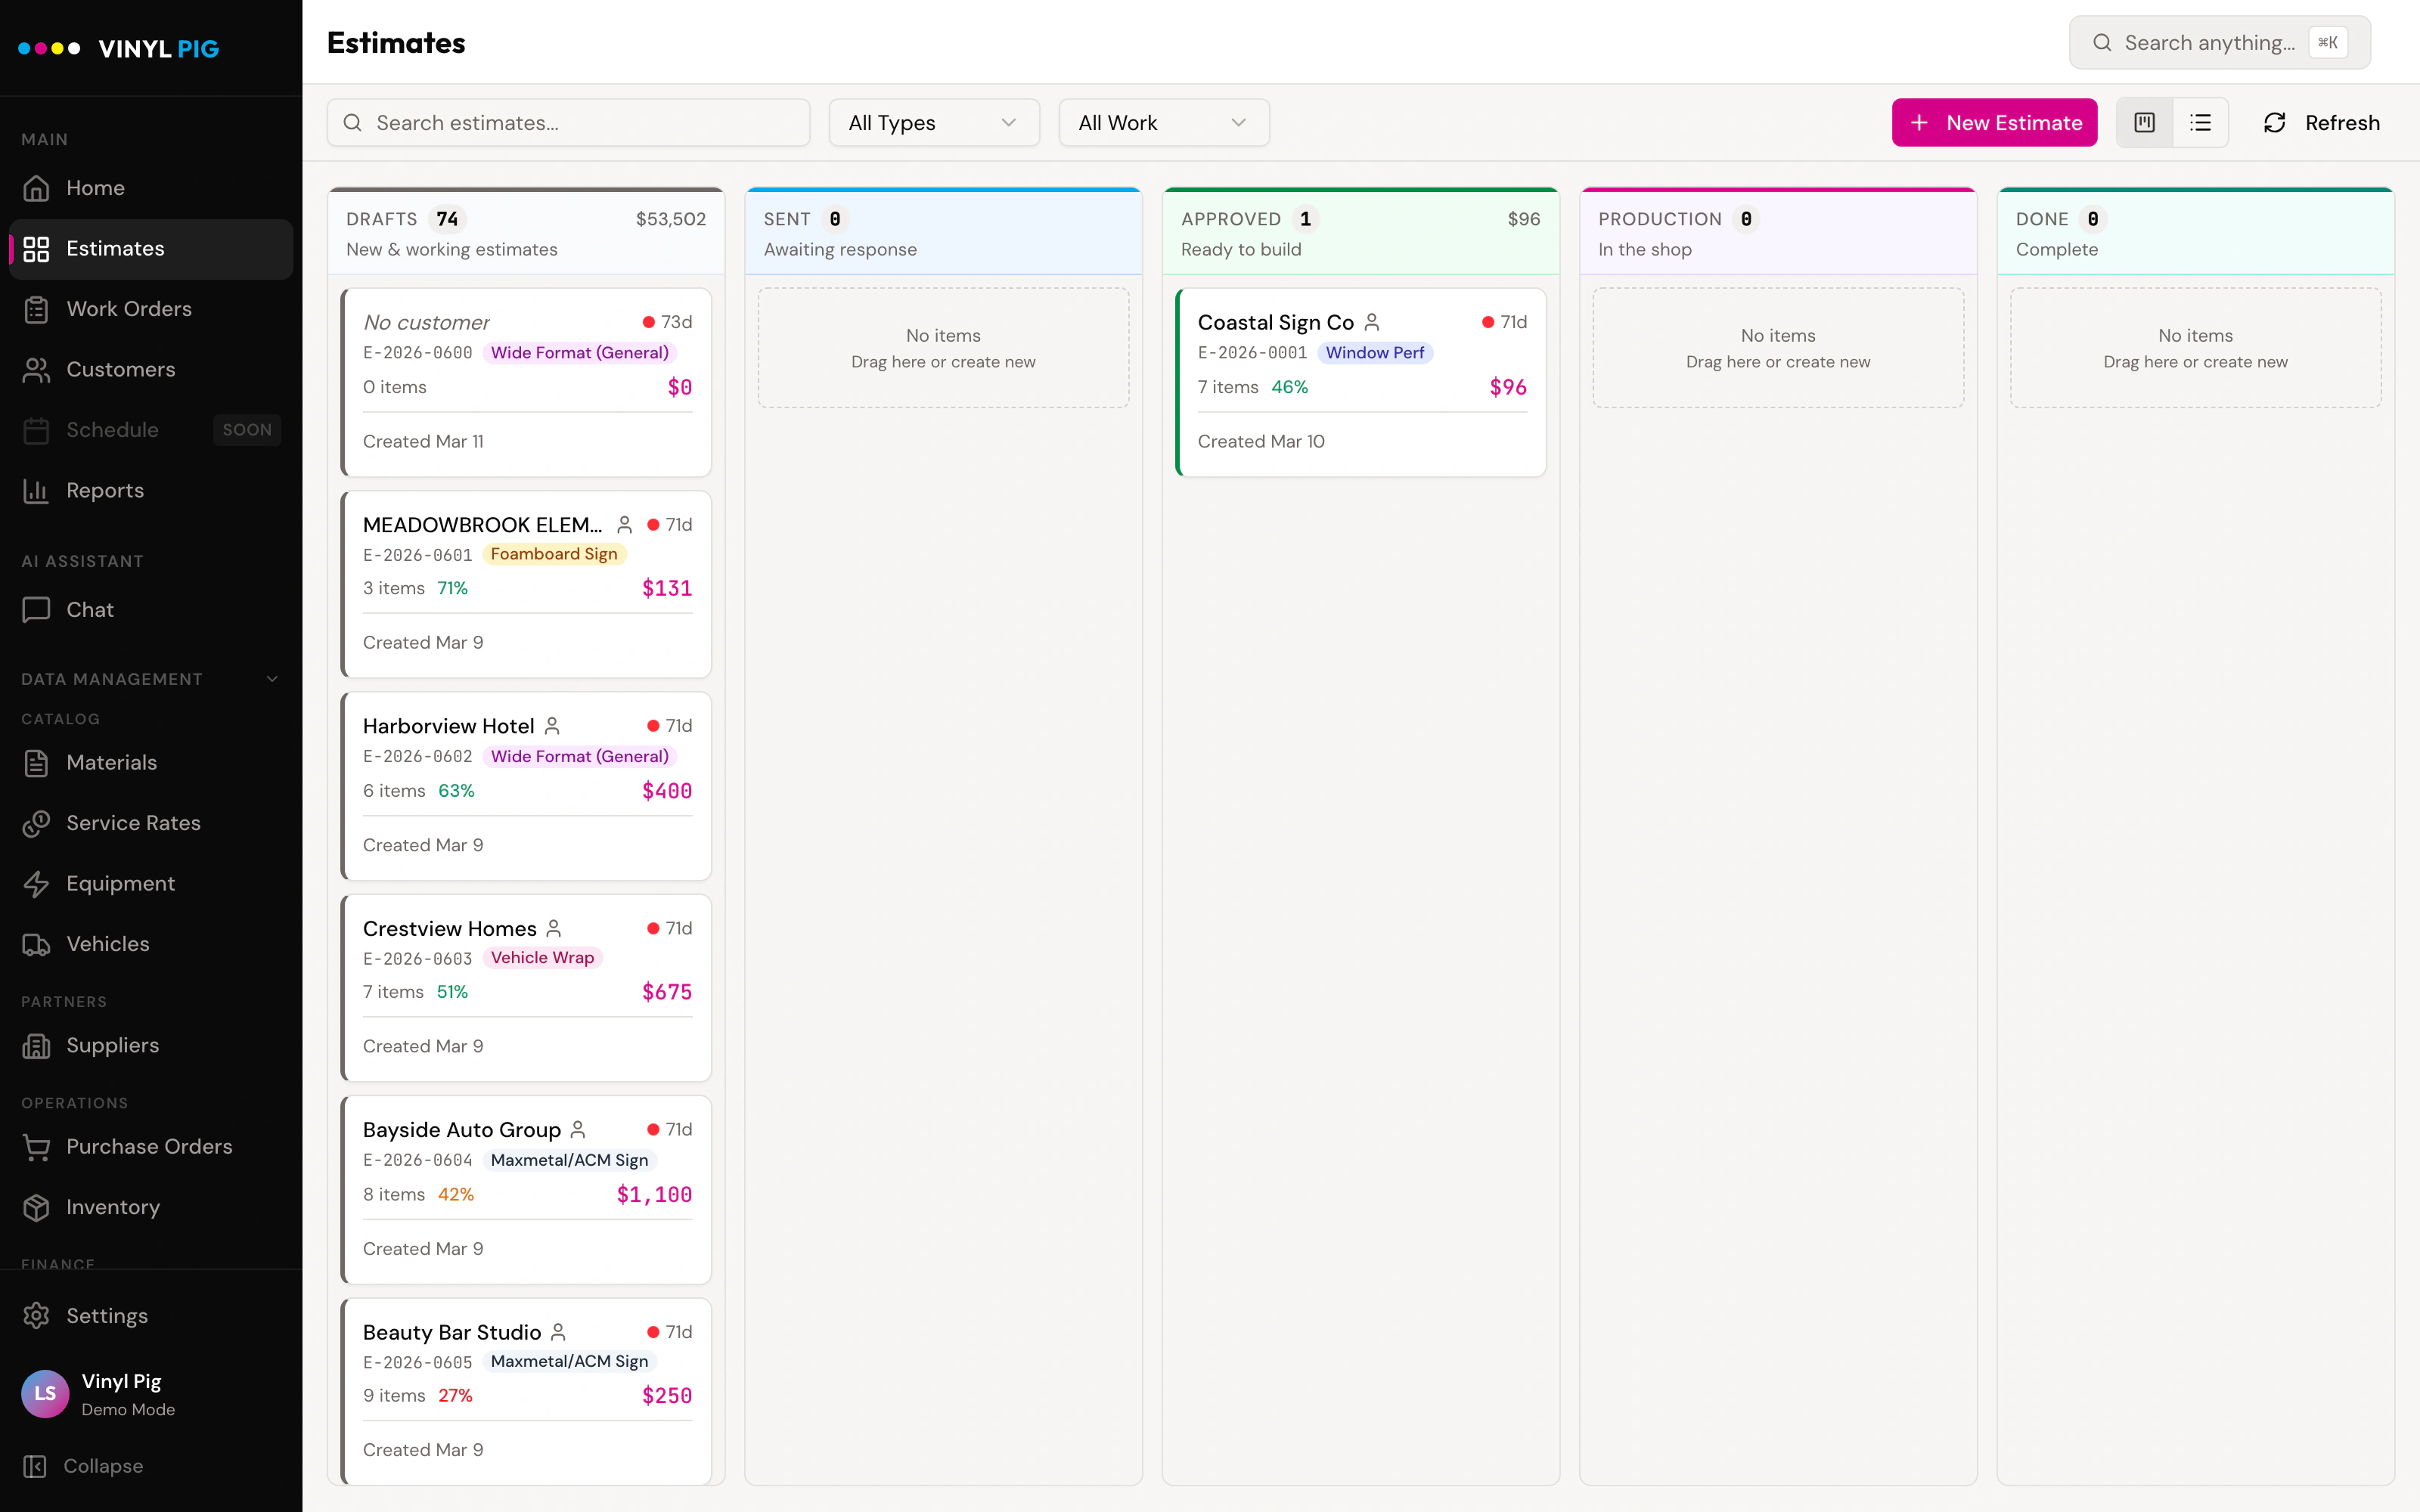Click the Sent column header
This screenshot has height=1512, width=2420.
[x=943, y=232]
